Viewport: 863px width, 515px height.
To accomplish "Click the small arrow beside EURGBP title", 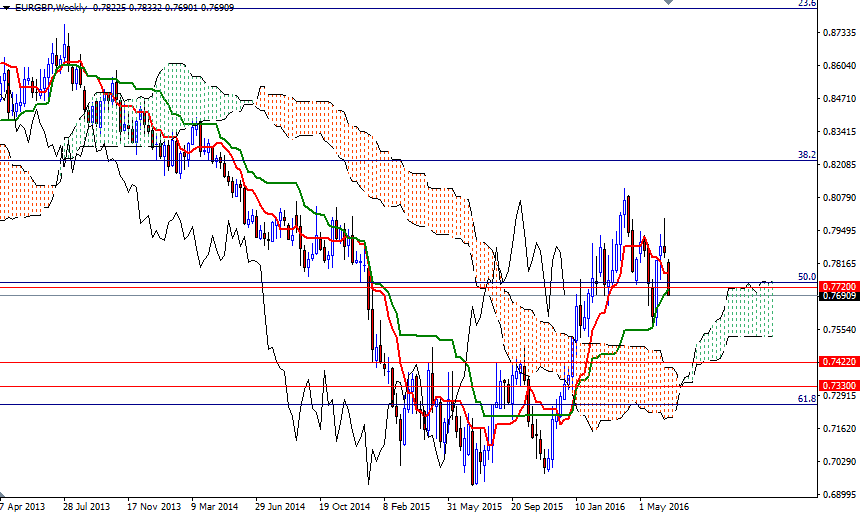I will pos(4,6).
